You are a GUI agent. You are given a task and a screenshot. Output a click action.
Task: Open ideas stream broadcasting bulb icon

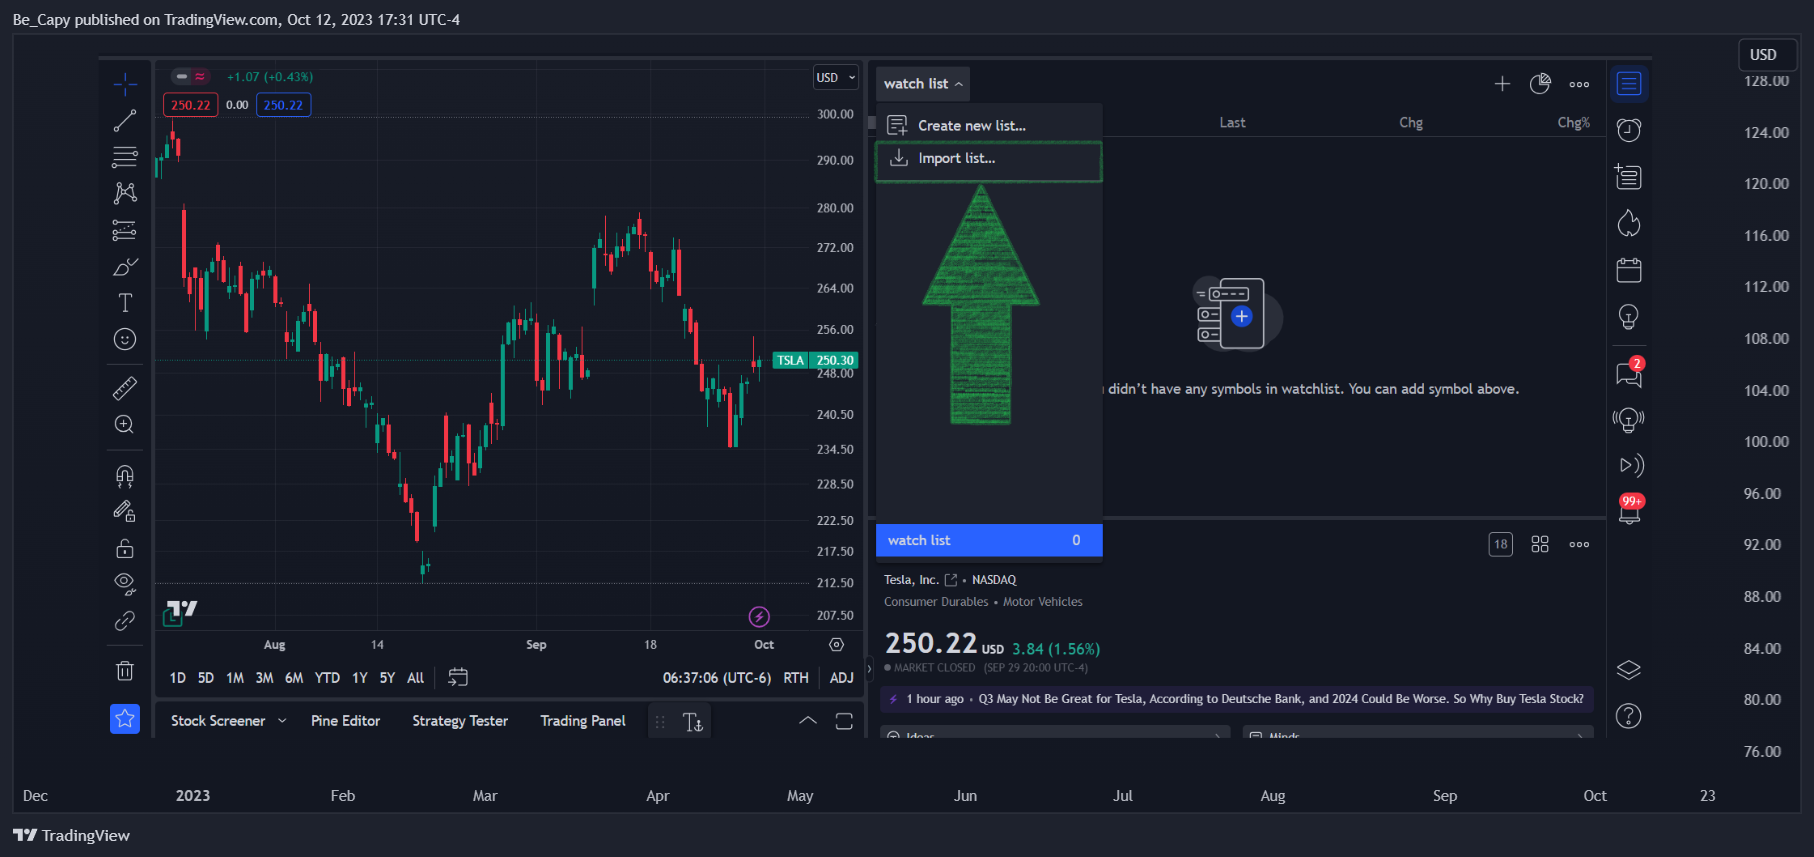1629,419
